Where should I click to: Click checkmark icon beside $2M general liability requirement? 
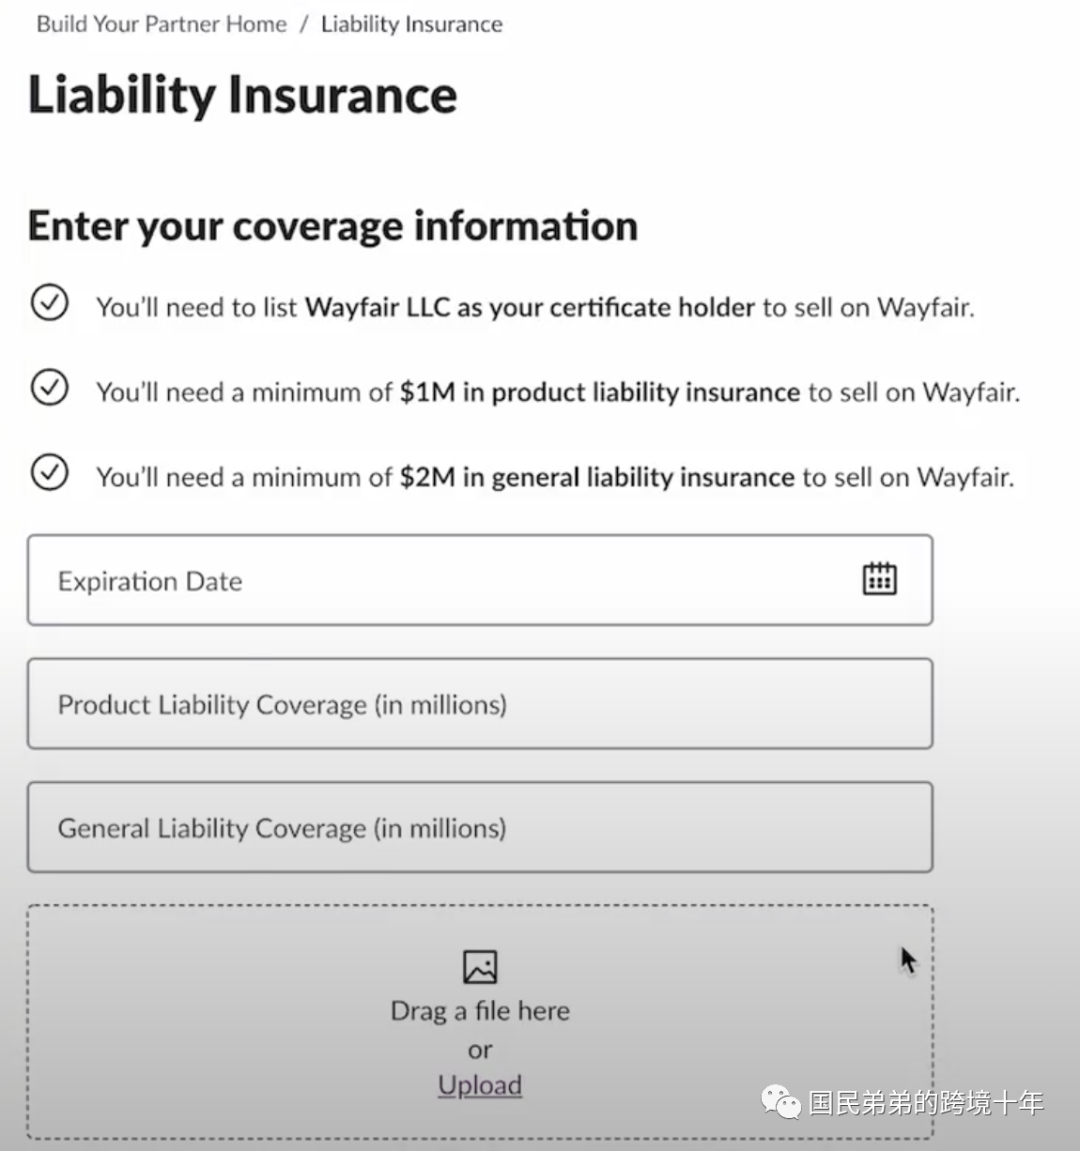50,473
